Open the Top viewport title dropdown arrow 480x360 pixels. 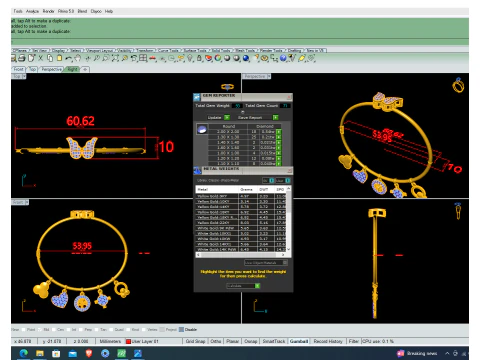tap(24, 76)
